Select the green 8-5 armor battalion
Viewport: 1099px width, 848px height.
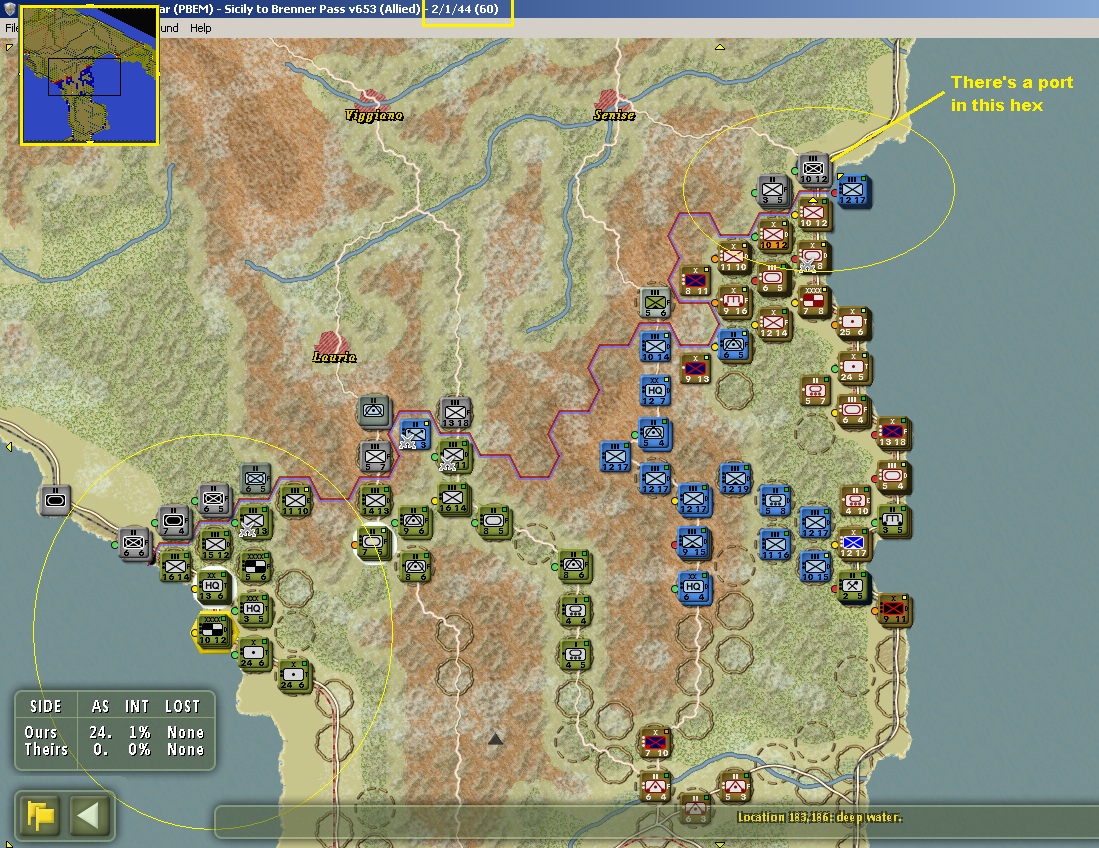click(x=494, y=521)
